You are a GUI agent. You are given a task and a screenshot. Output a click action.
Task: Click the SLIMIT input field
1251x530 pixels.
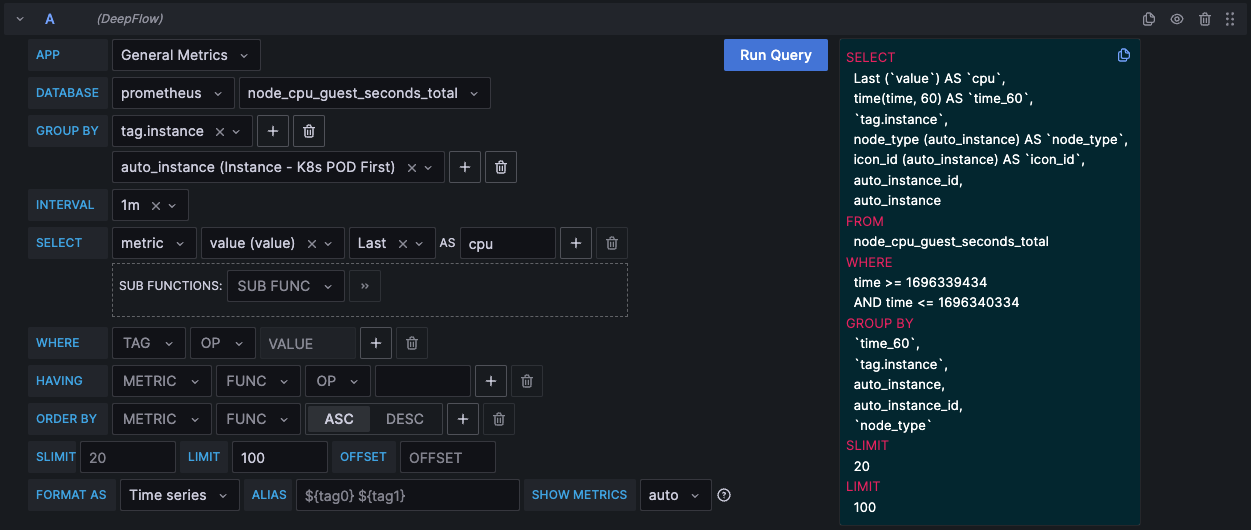(x=128, y=457)
